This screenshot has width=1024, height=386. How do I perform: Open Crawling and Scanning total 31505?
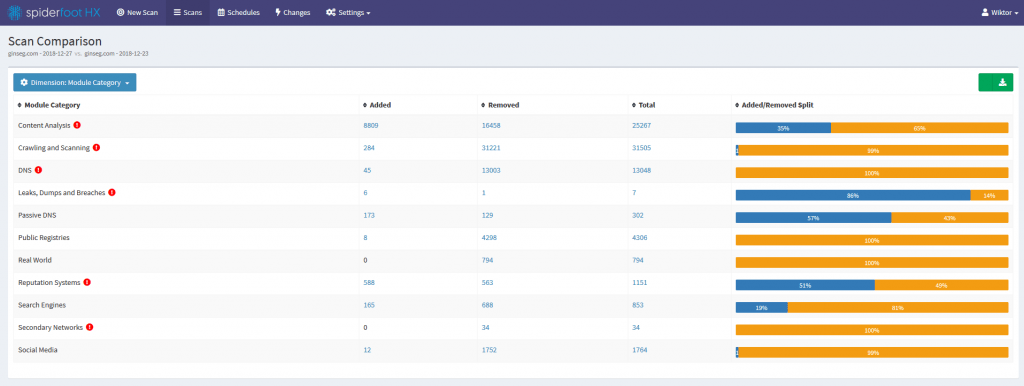pos(641,148)
